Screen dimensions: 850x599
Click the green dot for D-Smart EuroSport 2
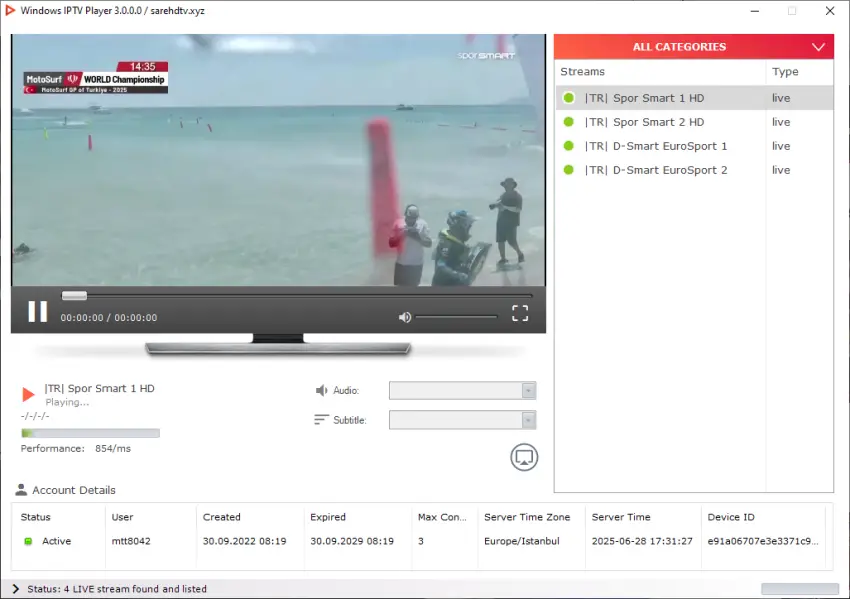569,170
